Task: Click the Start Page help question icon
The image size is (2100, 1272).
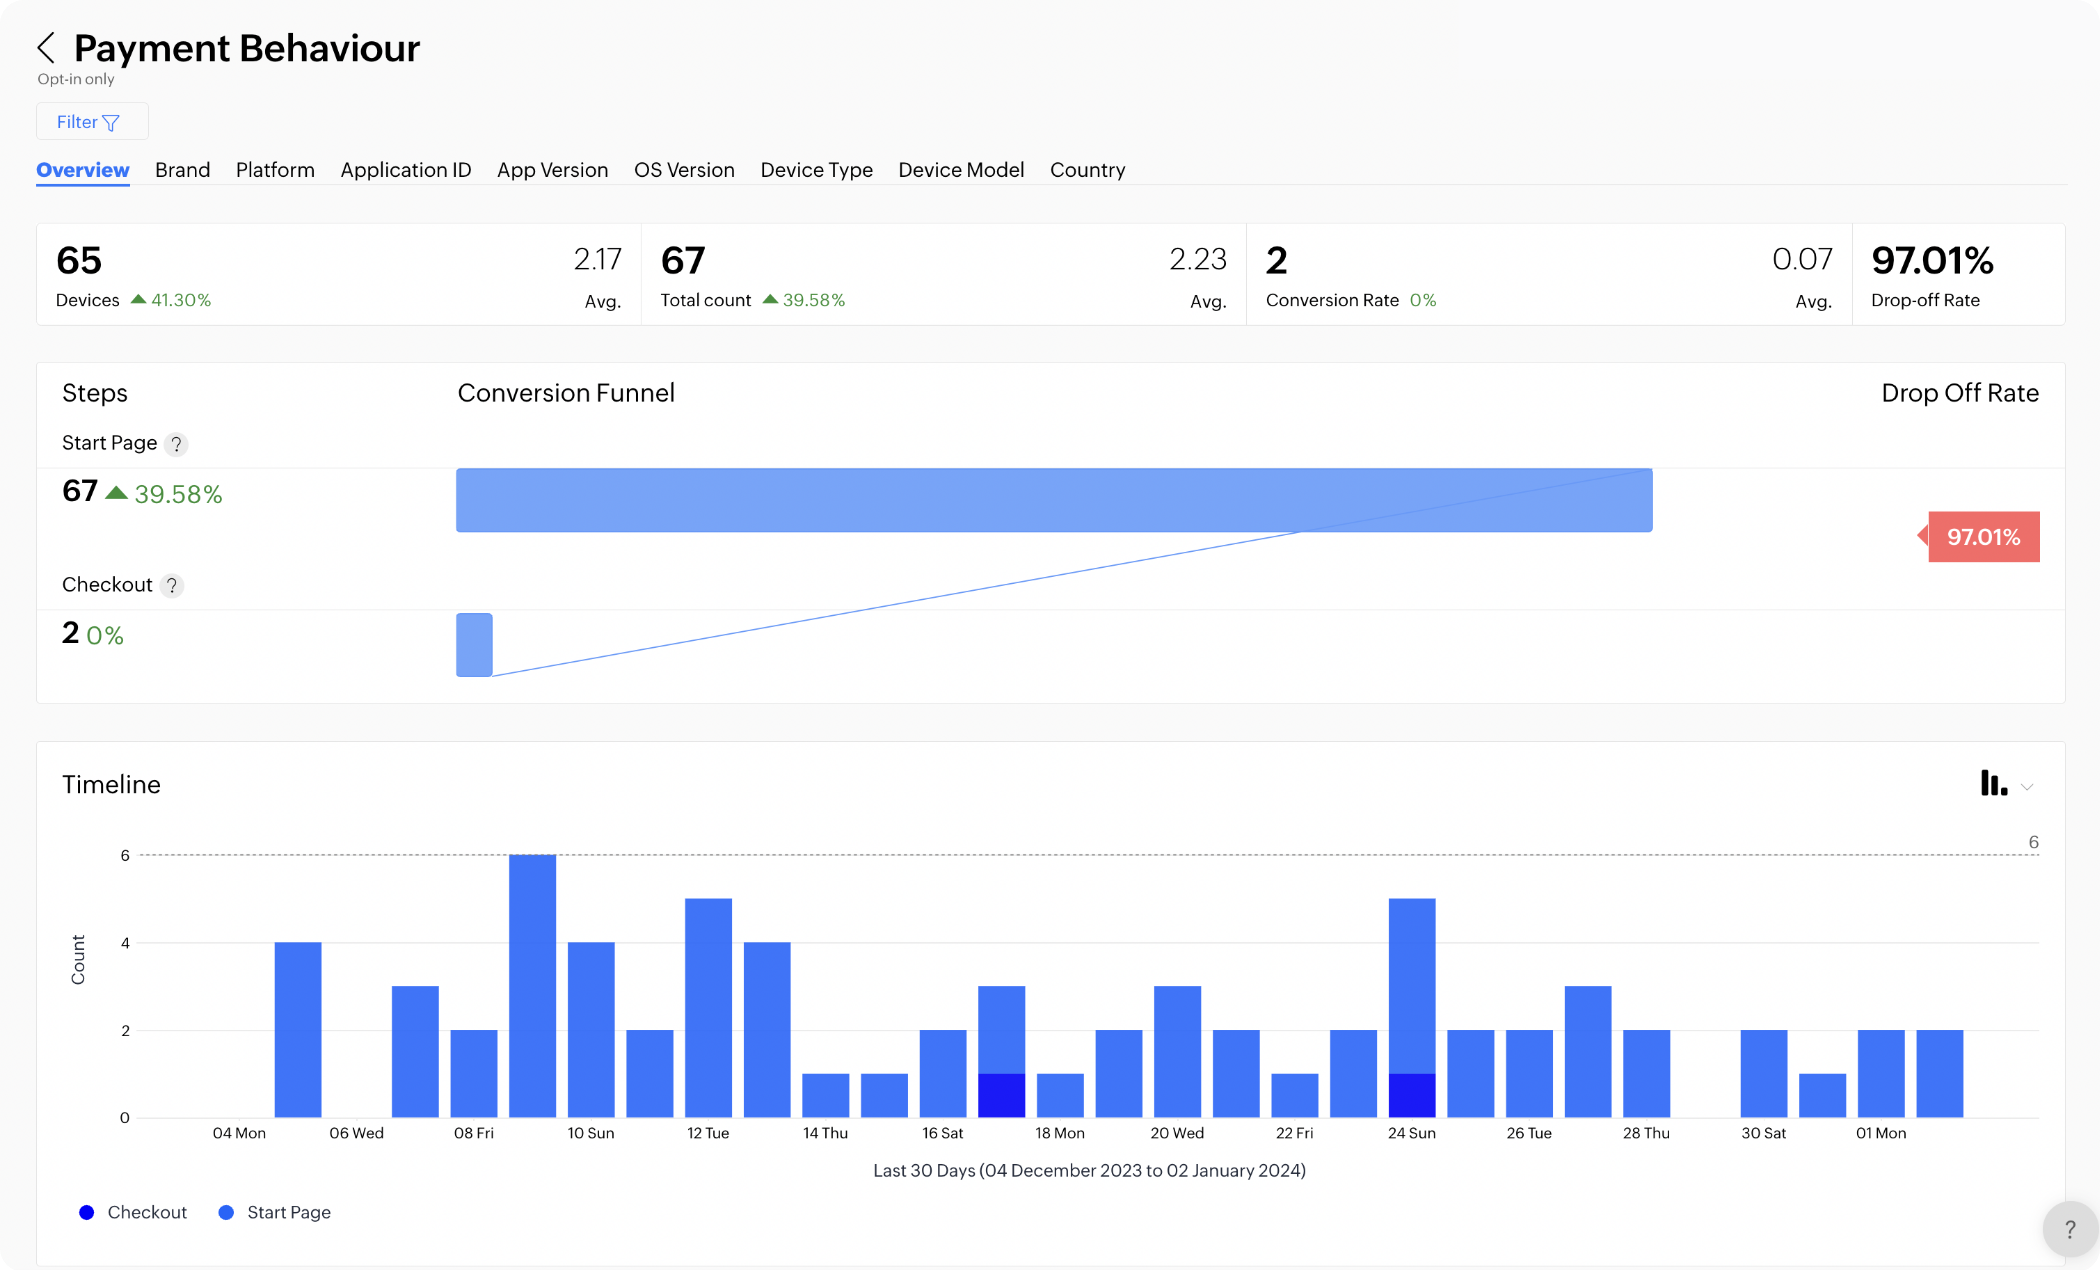Action: point(176,444)
